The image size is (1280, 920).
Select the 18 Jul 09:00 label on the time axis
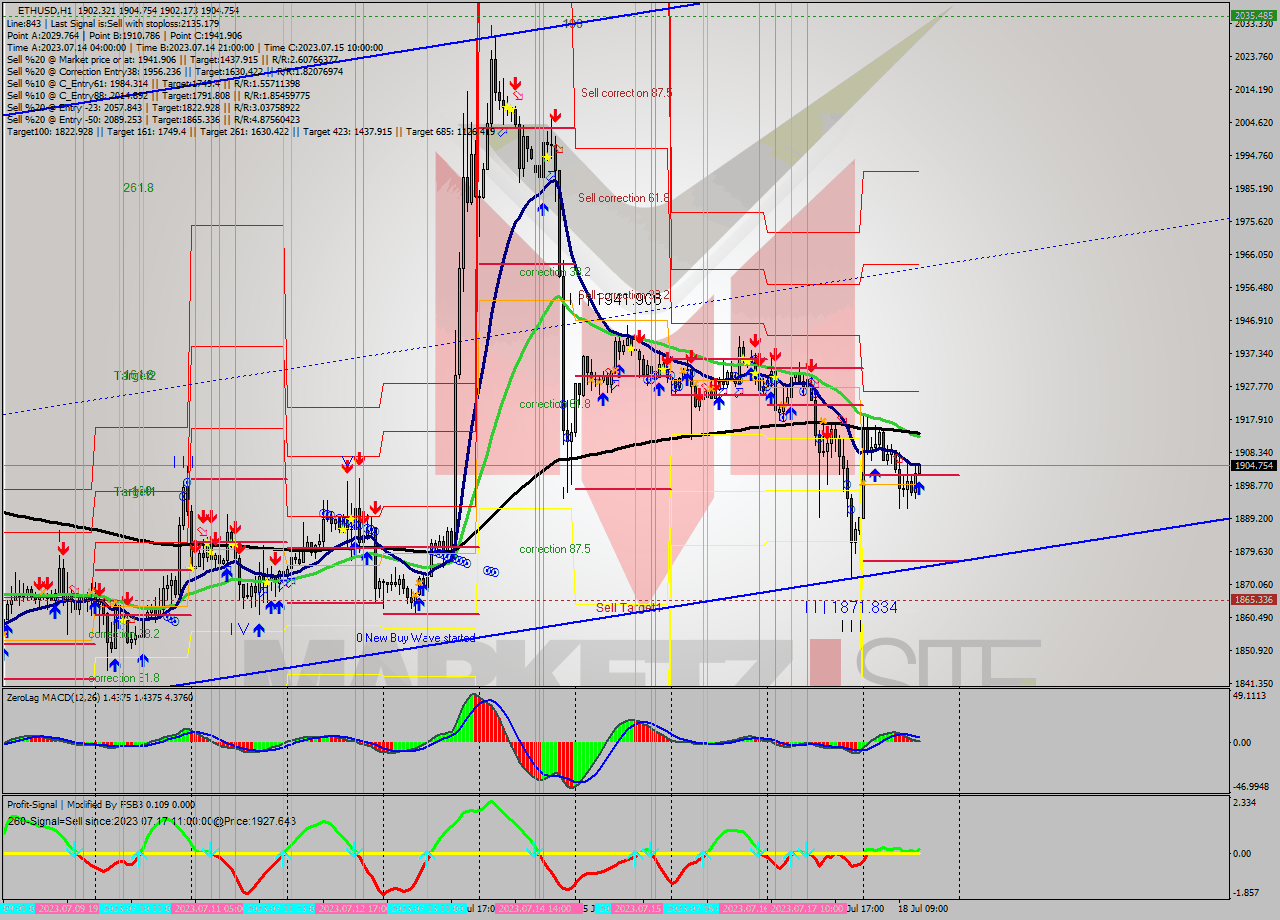click(x=923, y=910)
